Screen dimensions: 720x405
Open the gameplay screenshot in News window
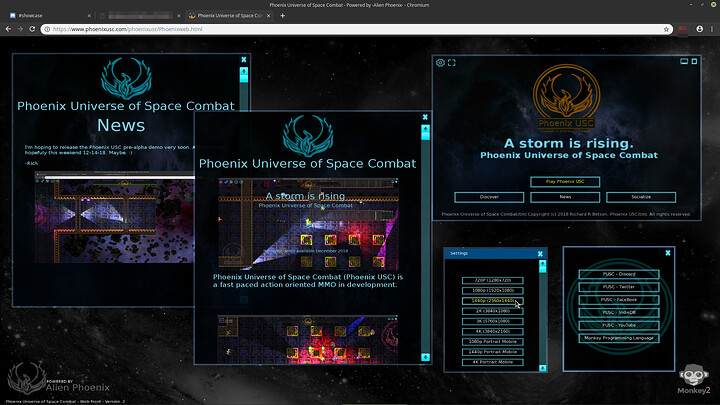(115, 217)
